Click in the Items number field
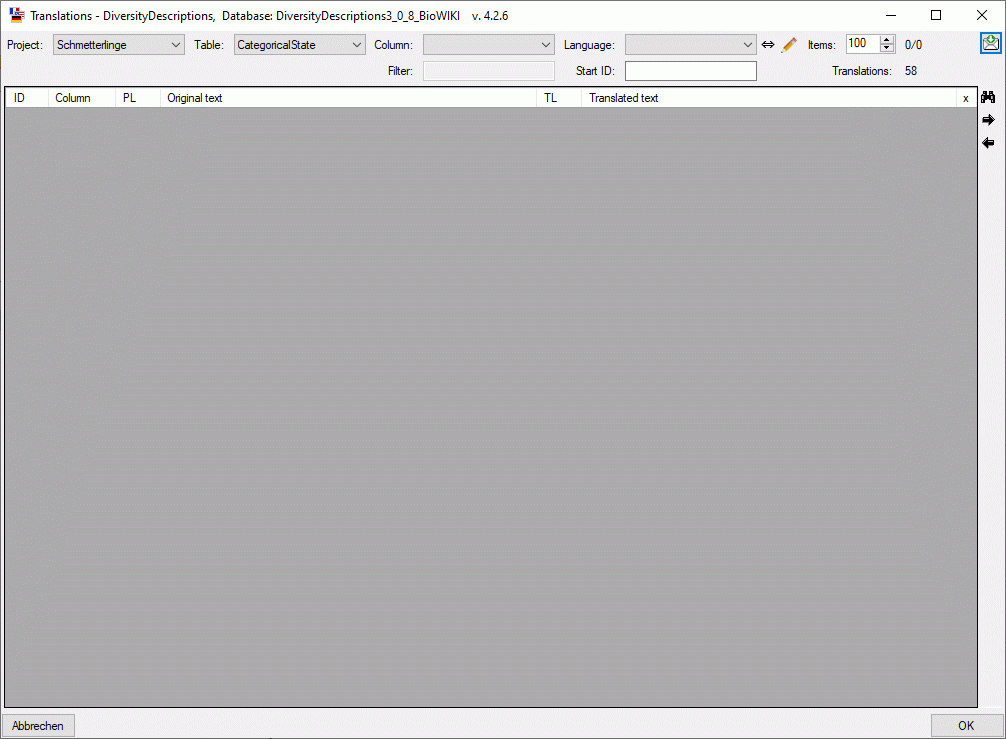The image size is (1006, 739). (861, 44)
